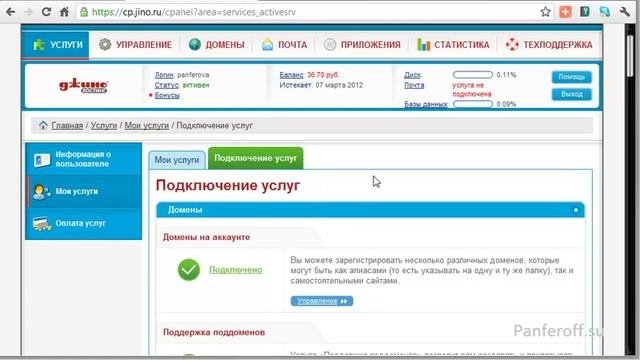Switch to the Подключение услуг tab
The height and width of the screenshot is (360, 640).
256,158
